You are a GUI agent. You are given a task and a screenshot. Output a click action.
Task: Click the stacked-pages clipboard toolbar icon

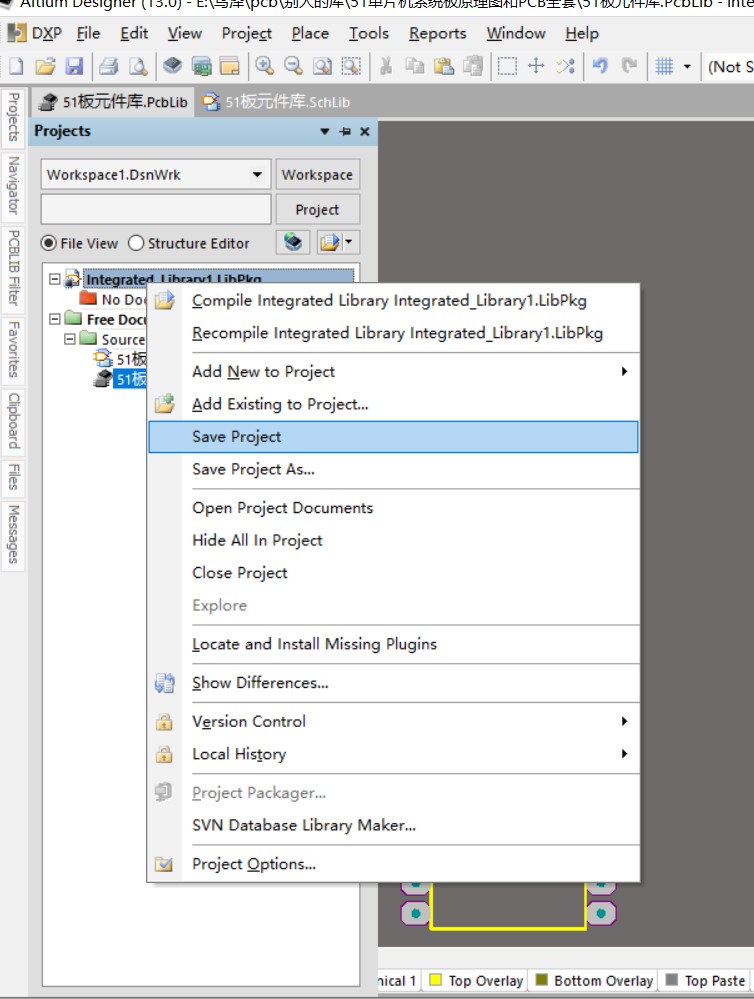(473, 66)
